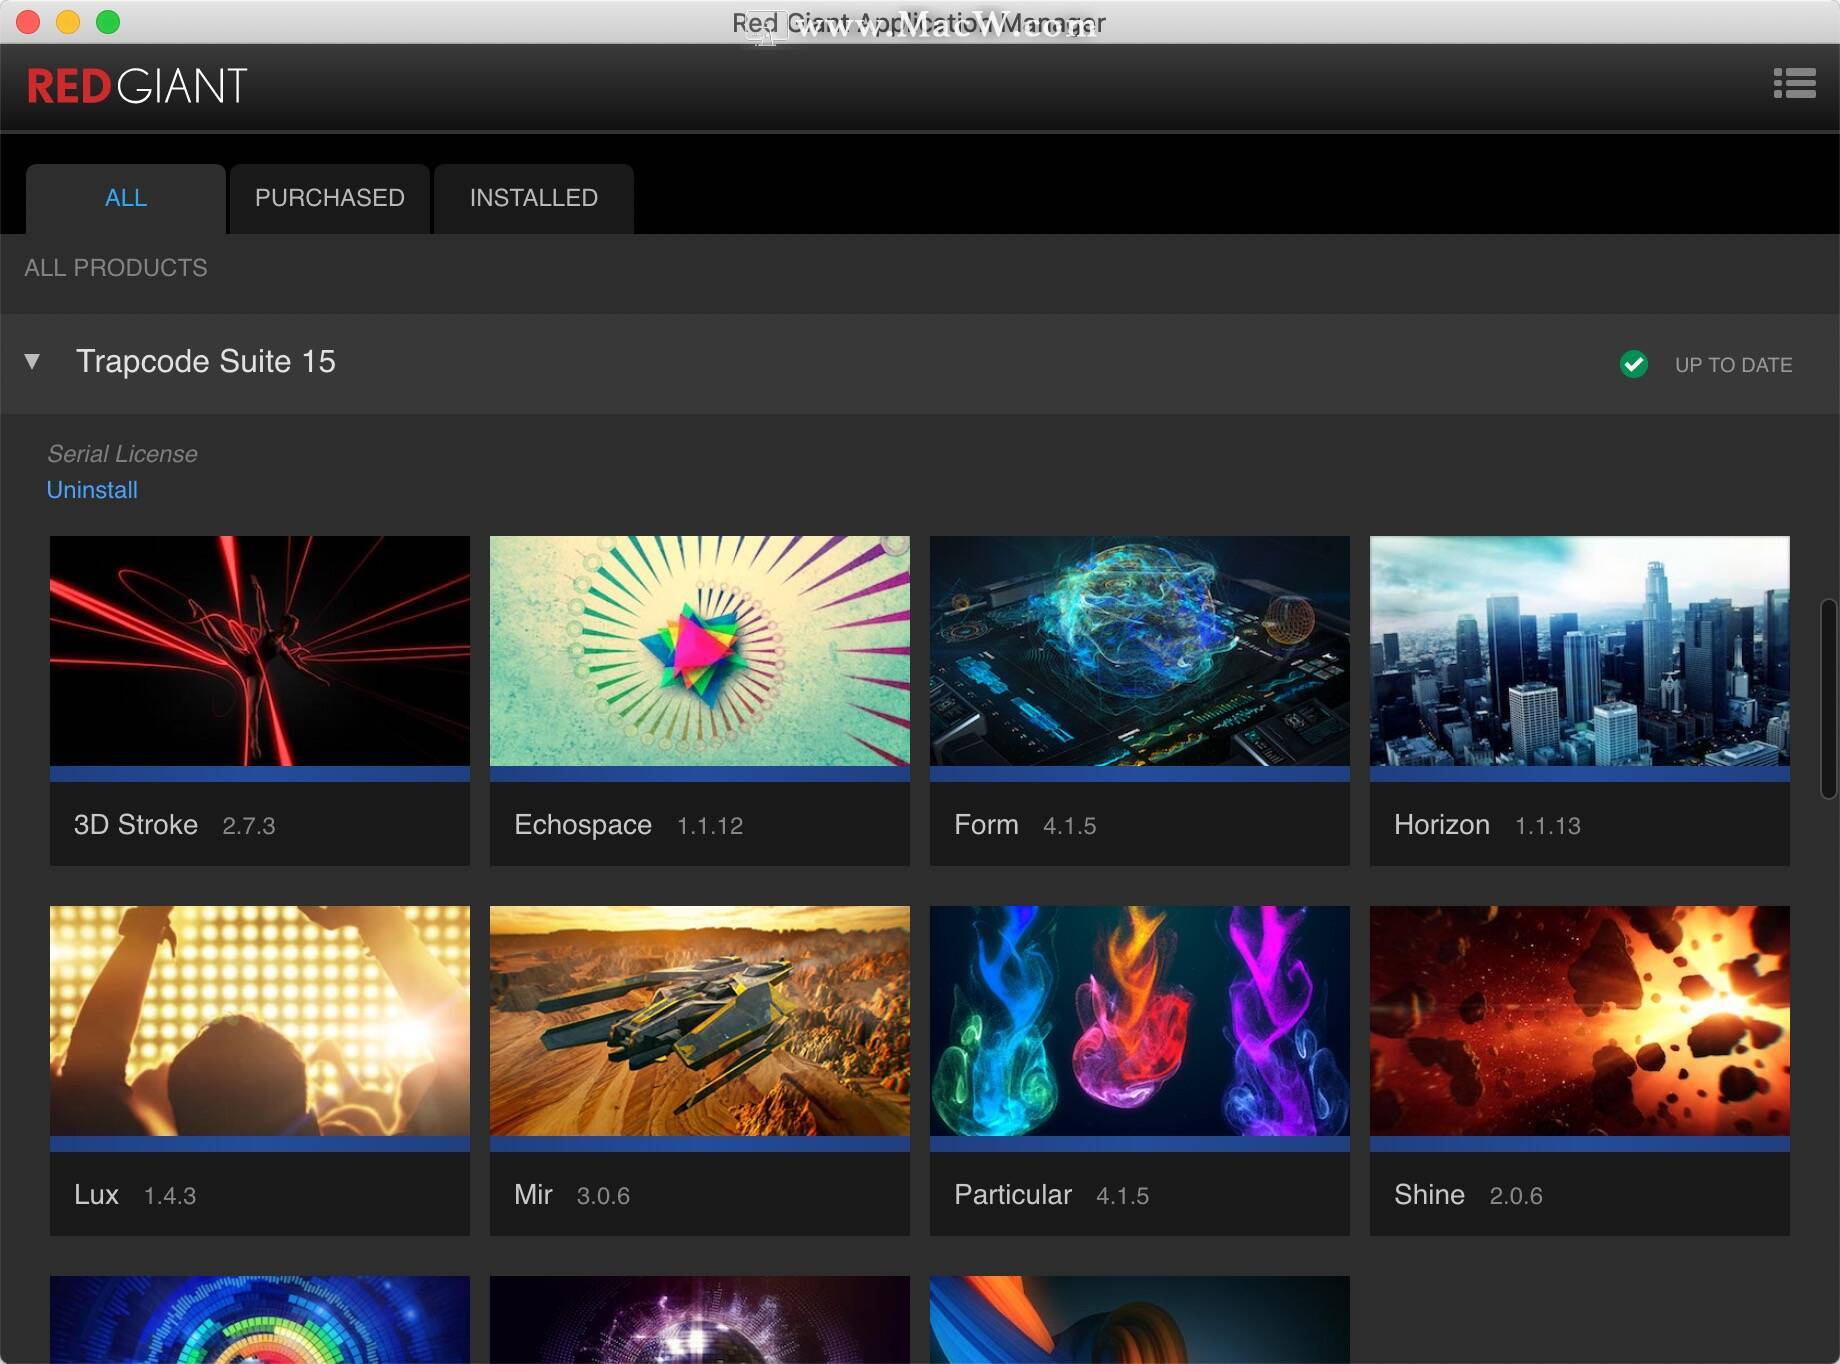Click the Horizon 1.1.13 label

[x=1488, y=825]
